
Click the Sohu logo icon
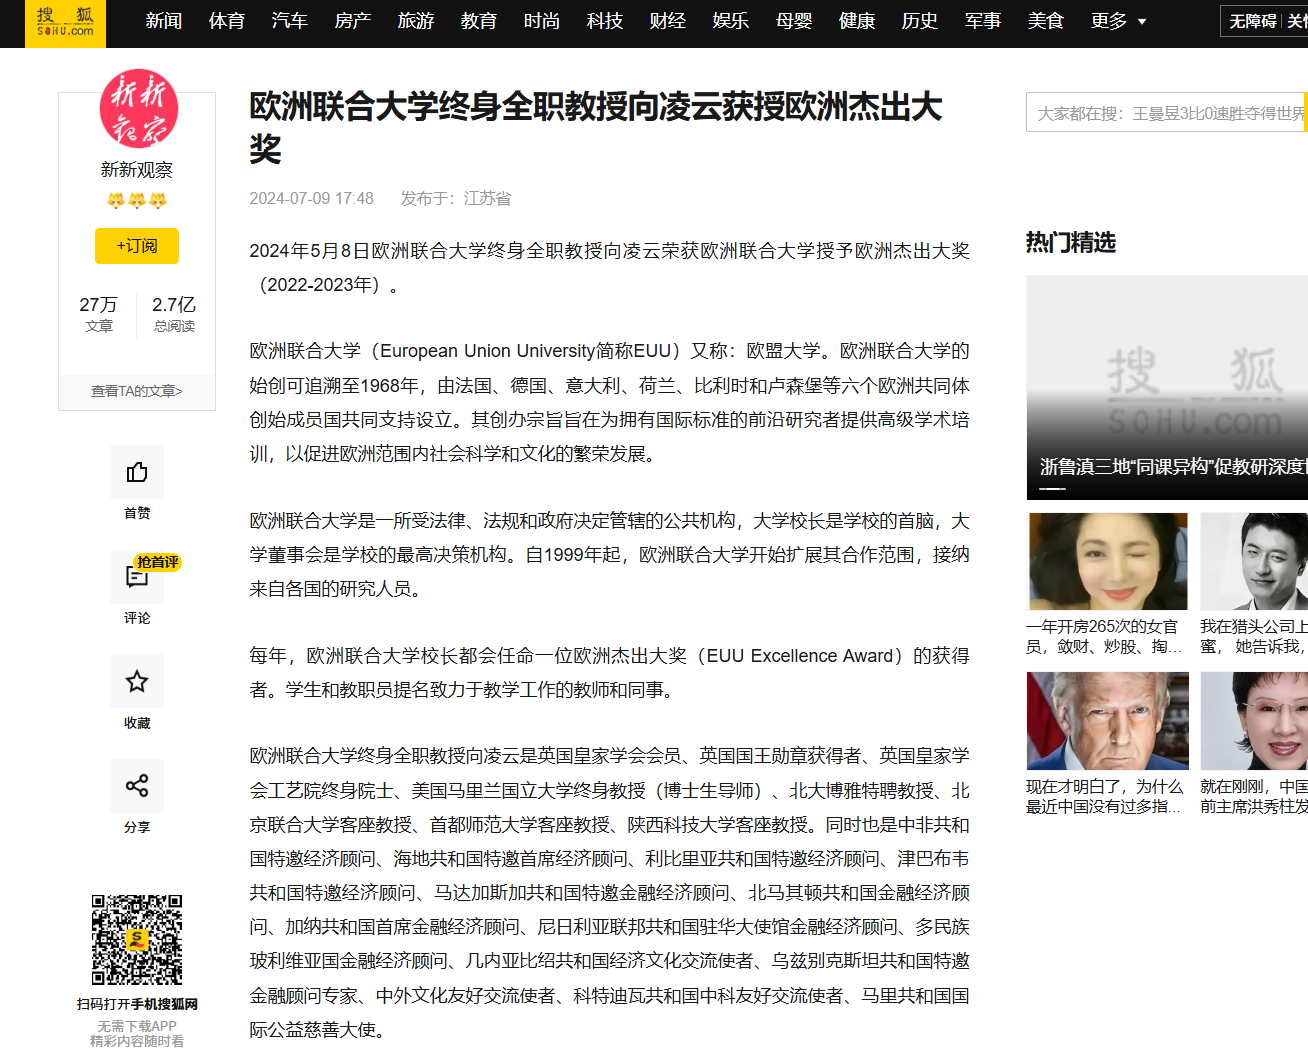coord(65,22)
